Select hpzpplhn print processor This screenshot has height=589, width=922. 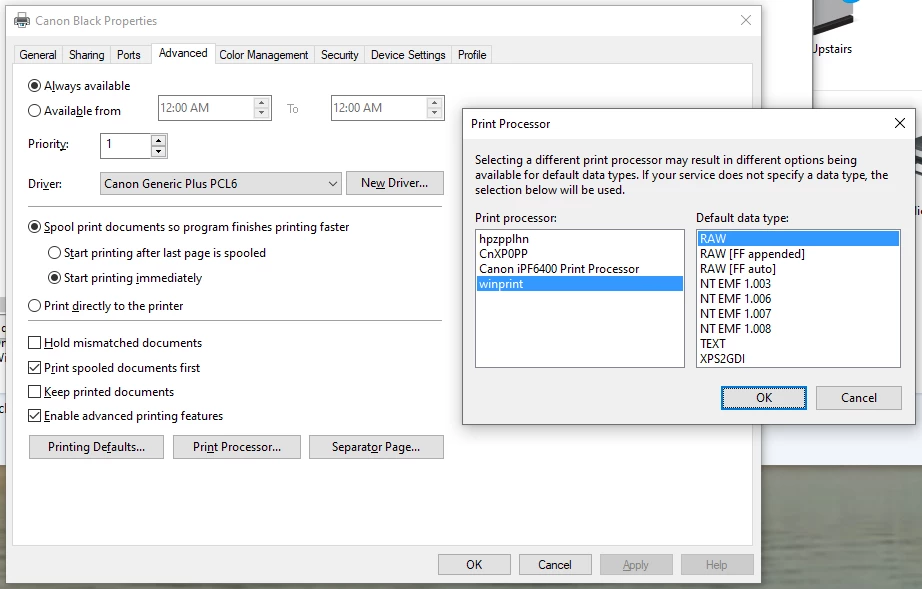click(579, 239)
